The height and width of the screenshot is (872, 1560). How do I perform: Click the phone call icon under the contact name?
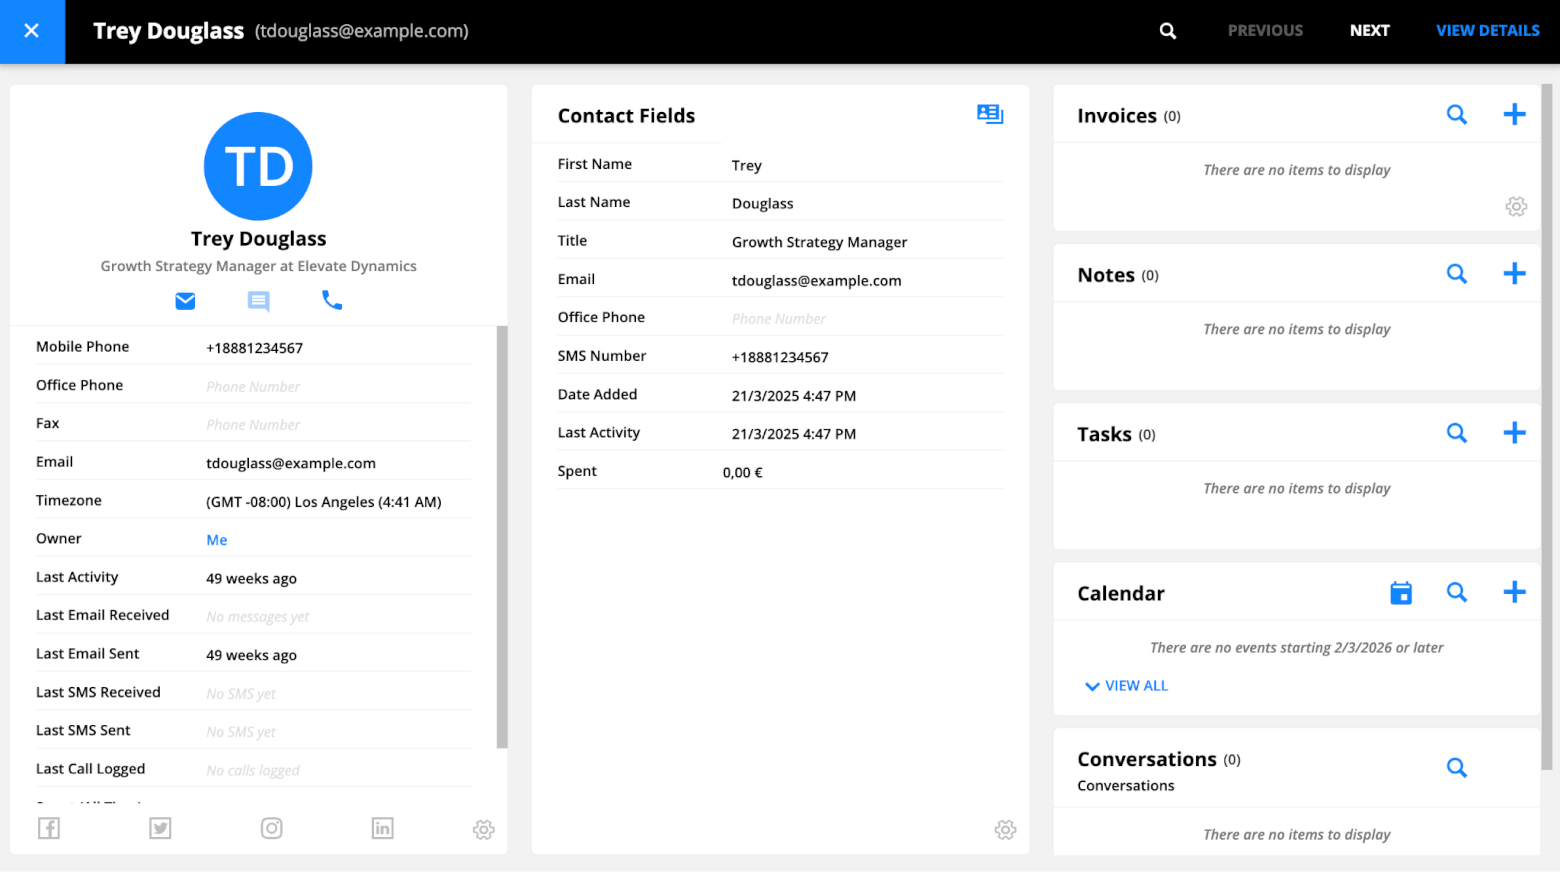(331, 300)
